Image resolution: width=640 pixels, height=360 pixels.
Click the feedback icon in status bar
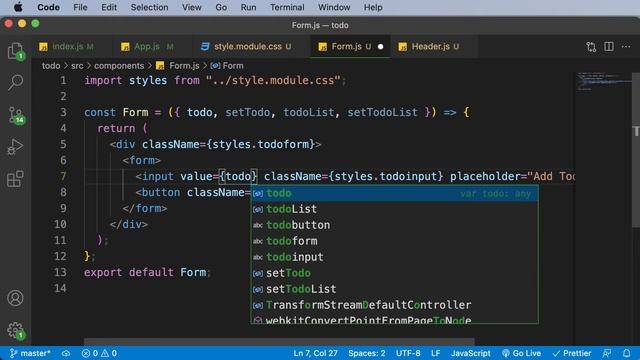[x=607, y=353]
